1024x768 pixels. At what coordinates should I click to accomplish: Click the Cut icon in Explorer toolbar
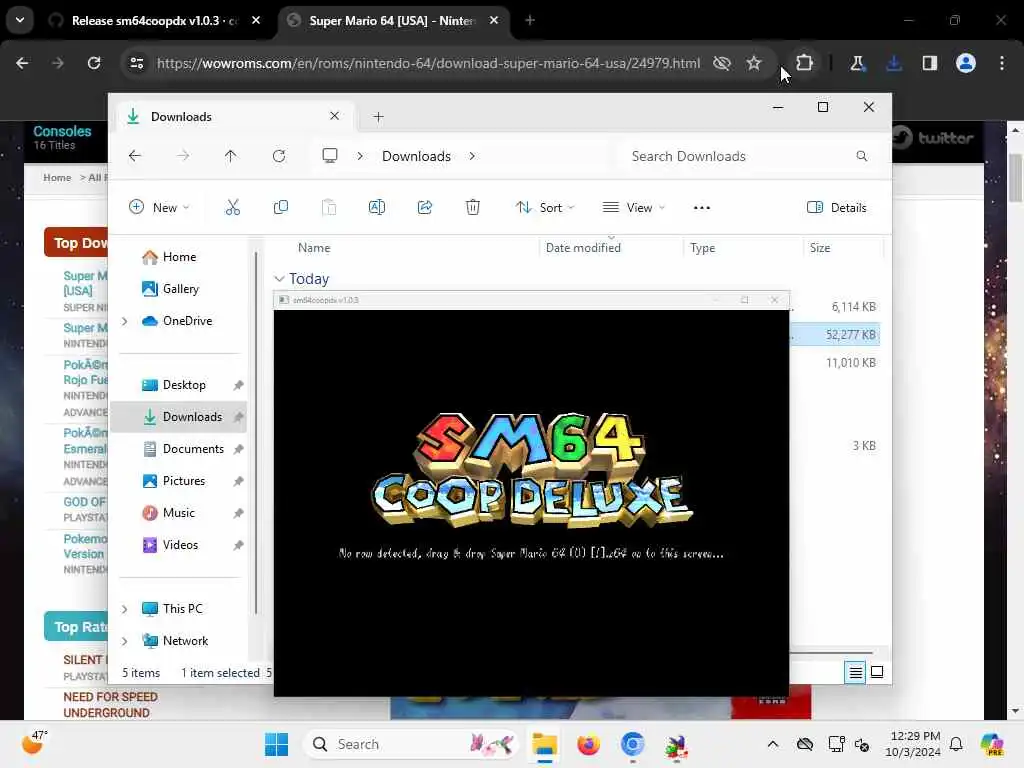[232, 208]
